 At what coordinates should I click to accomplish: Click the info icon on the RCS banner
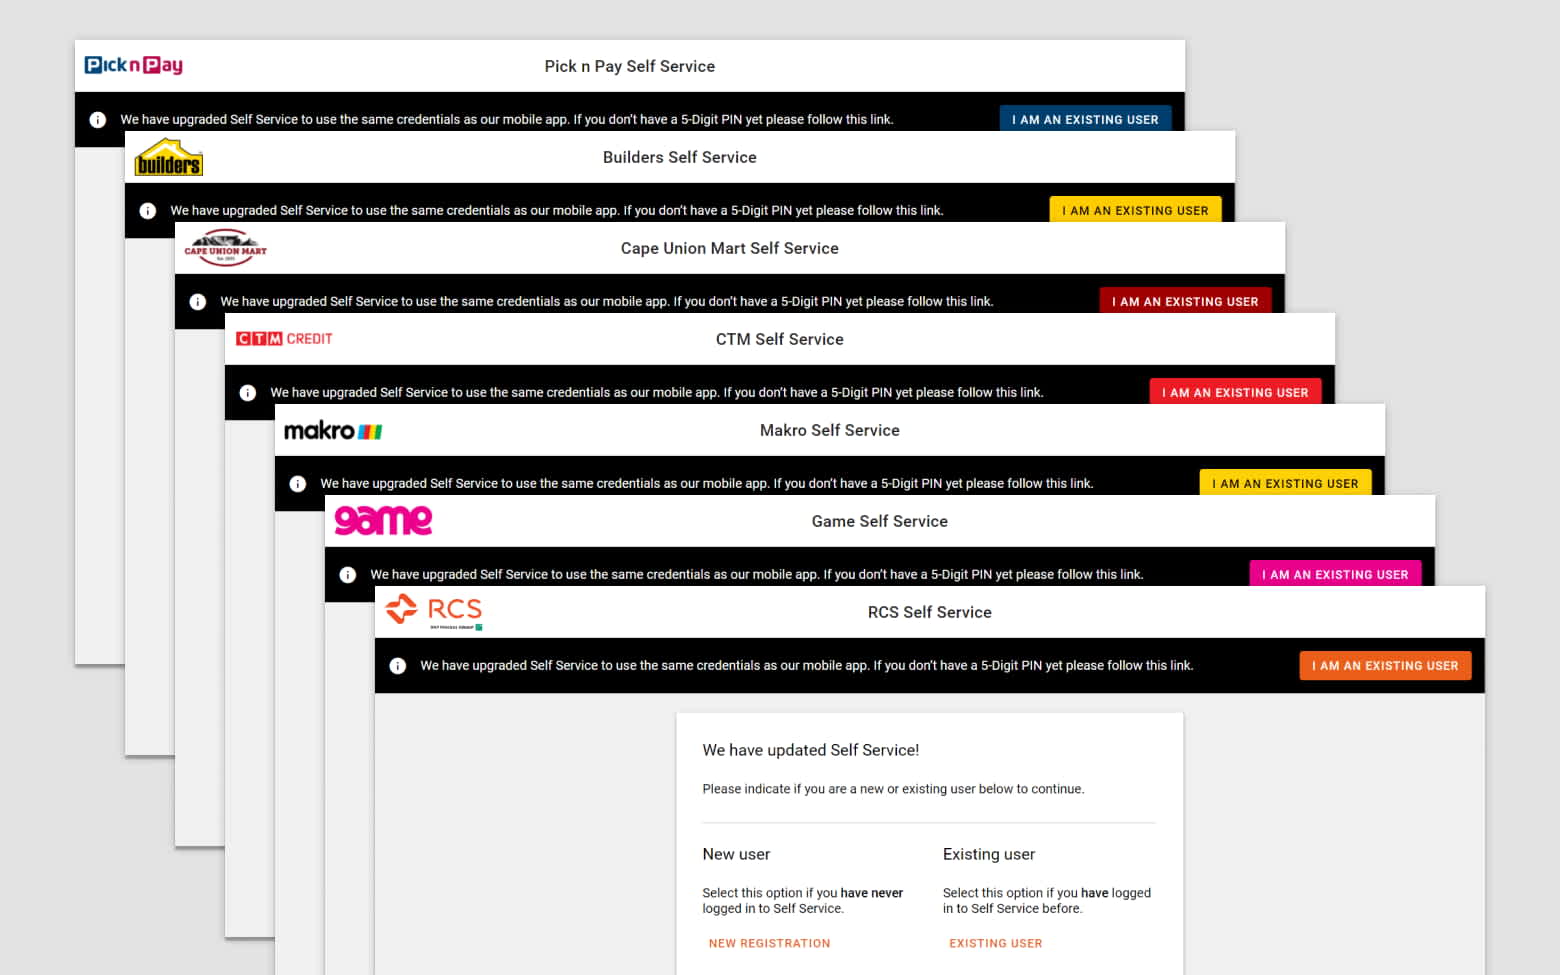(398, 665)
